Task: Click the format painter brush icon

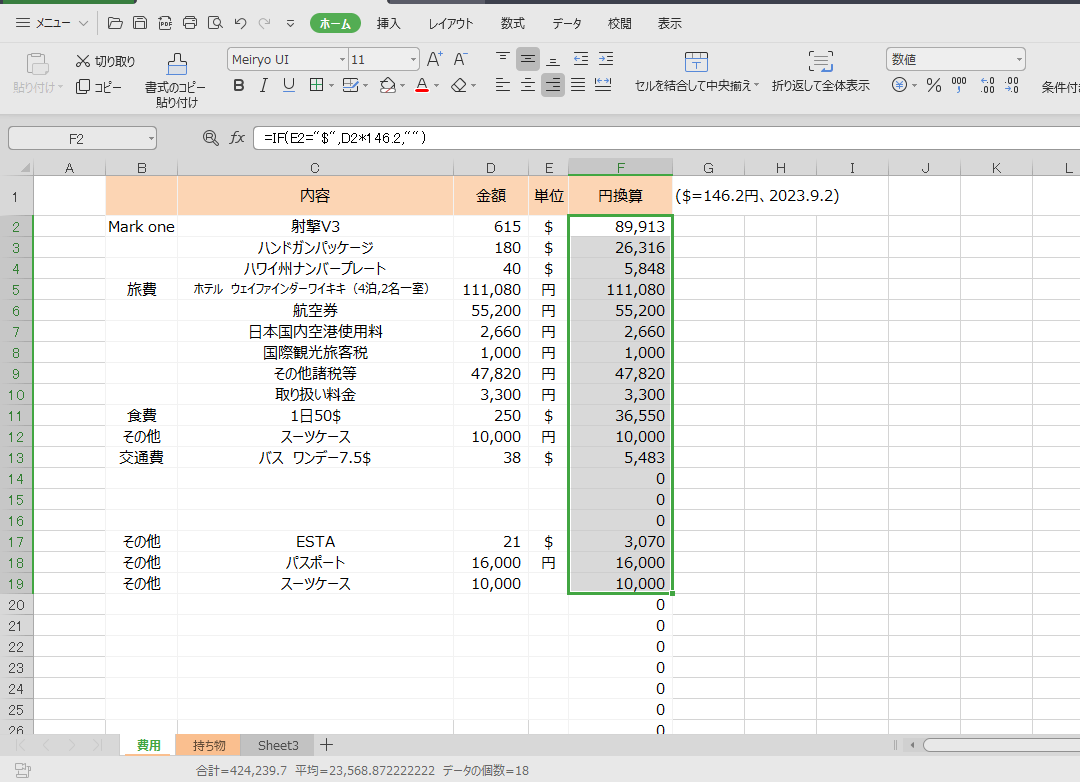Action: click(177, 65)
